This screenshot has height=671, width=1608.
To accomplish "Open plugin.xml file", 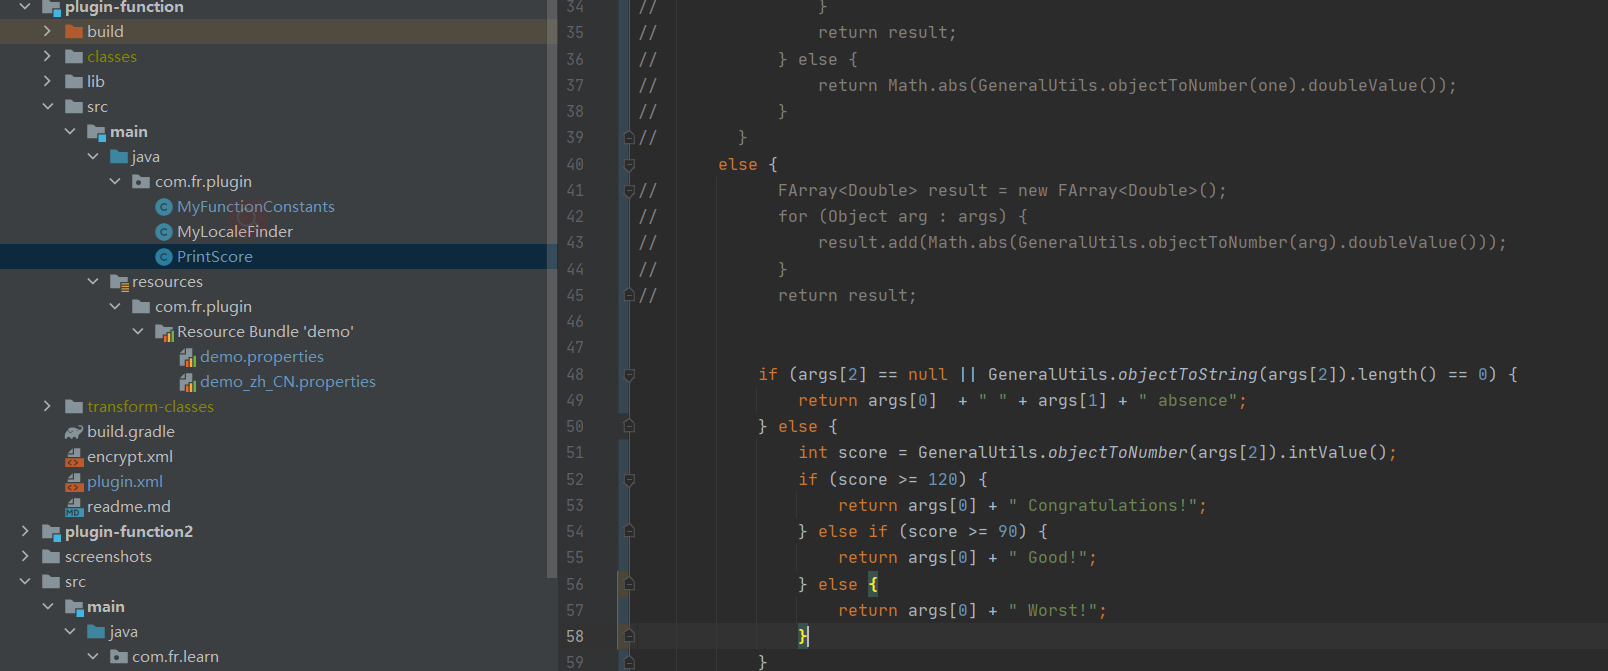I will tap(124, 482).
